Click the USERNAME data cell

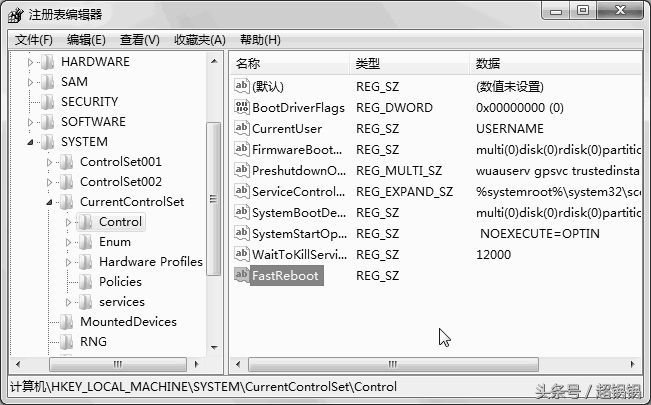point(510,129)
